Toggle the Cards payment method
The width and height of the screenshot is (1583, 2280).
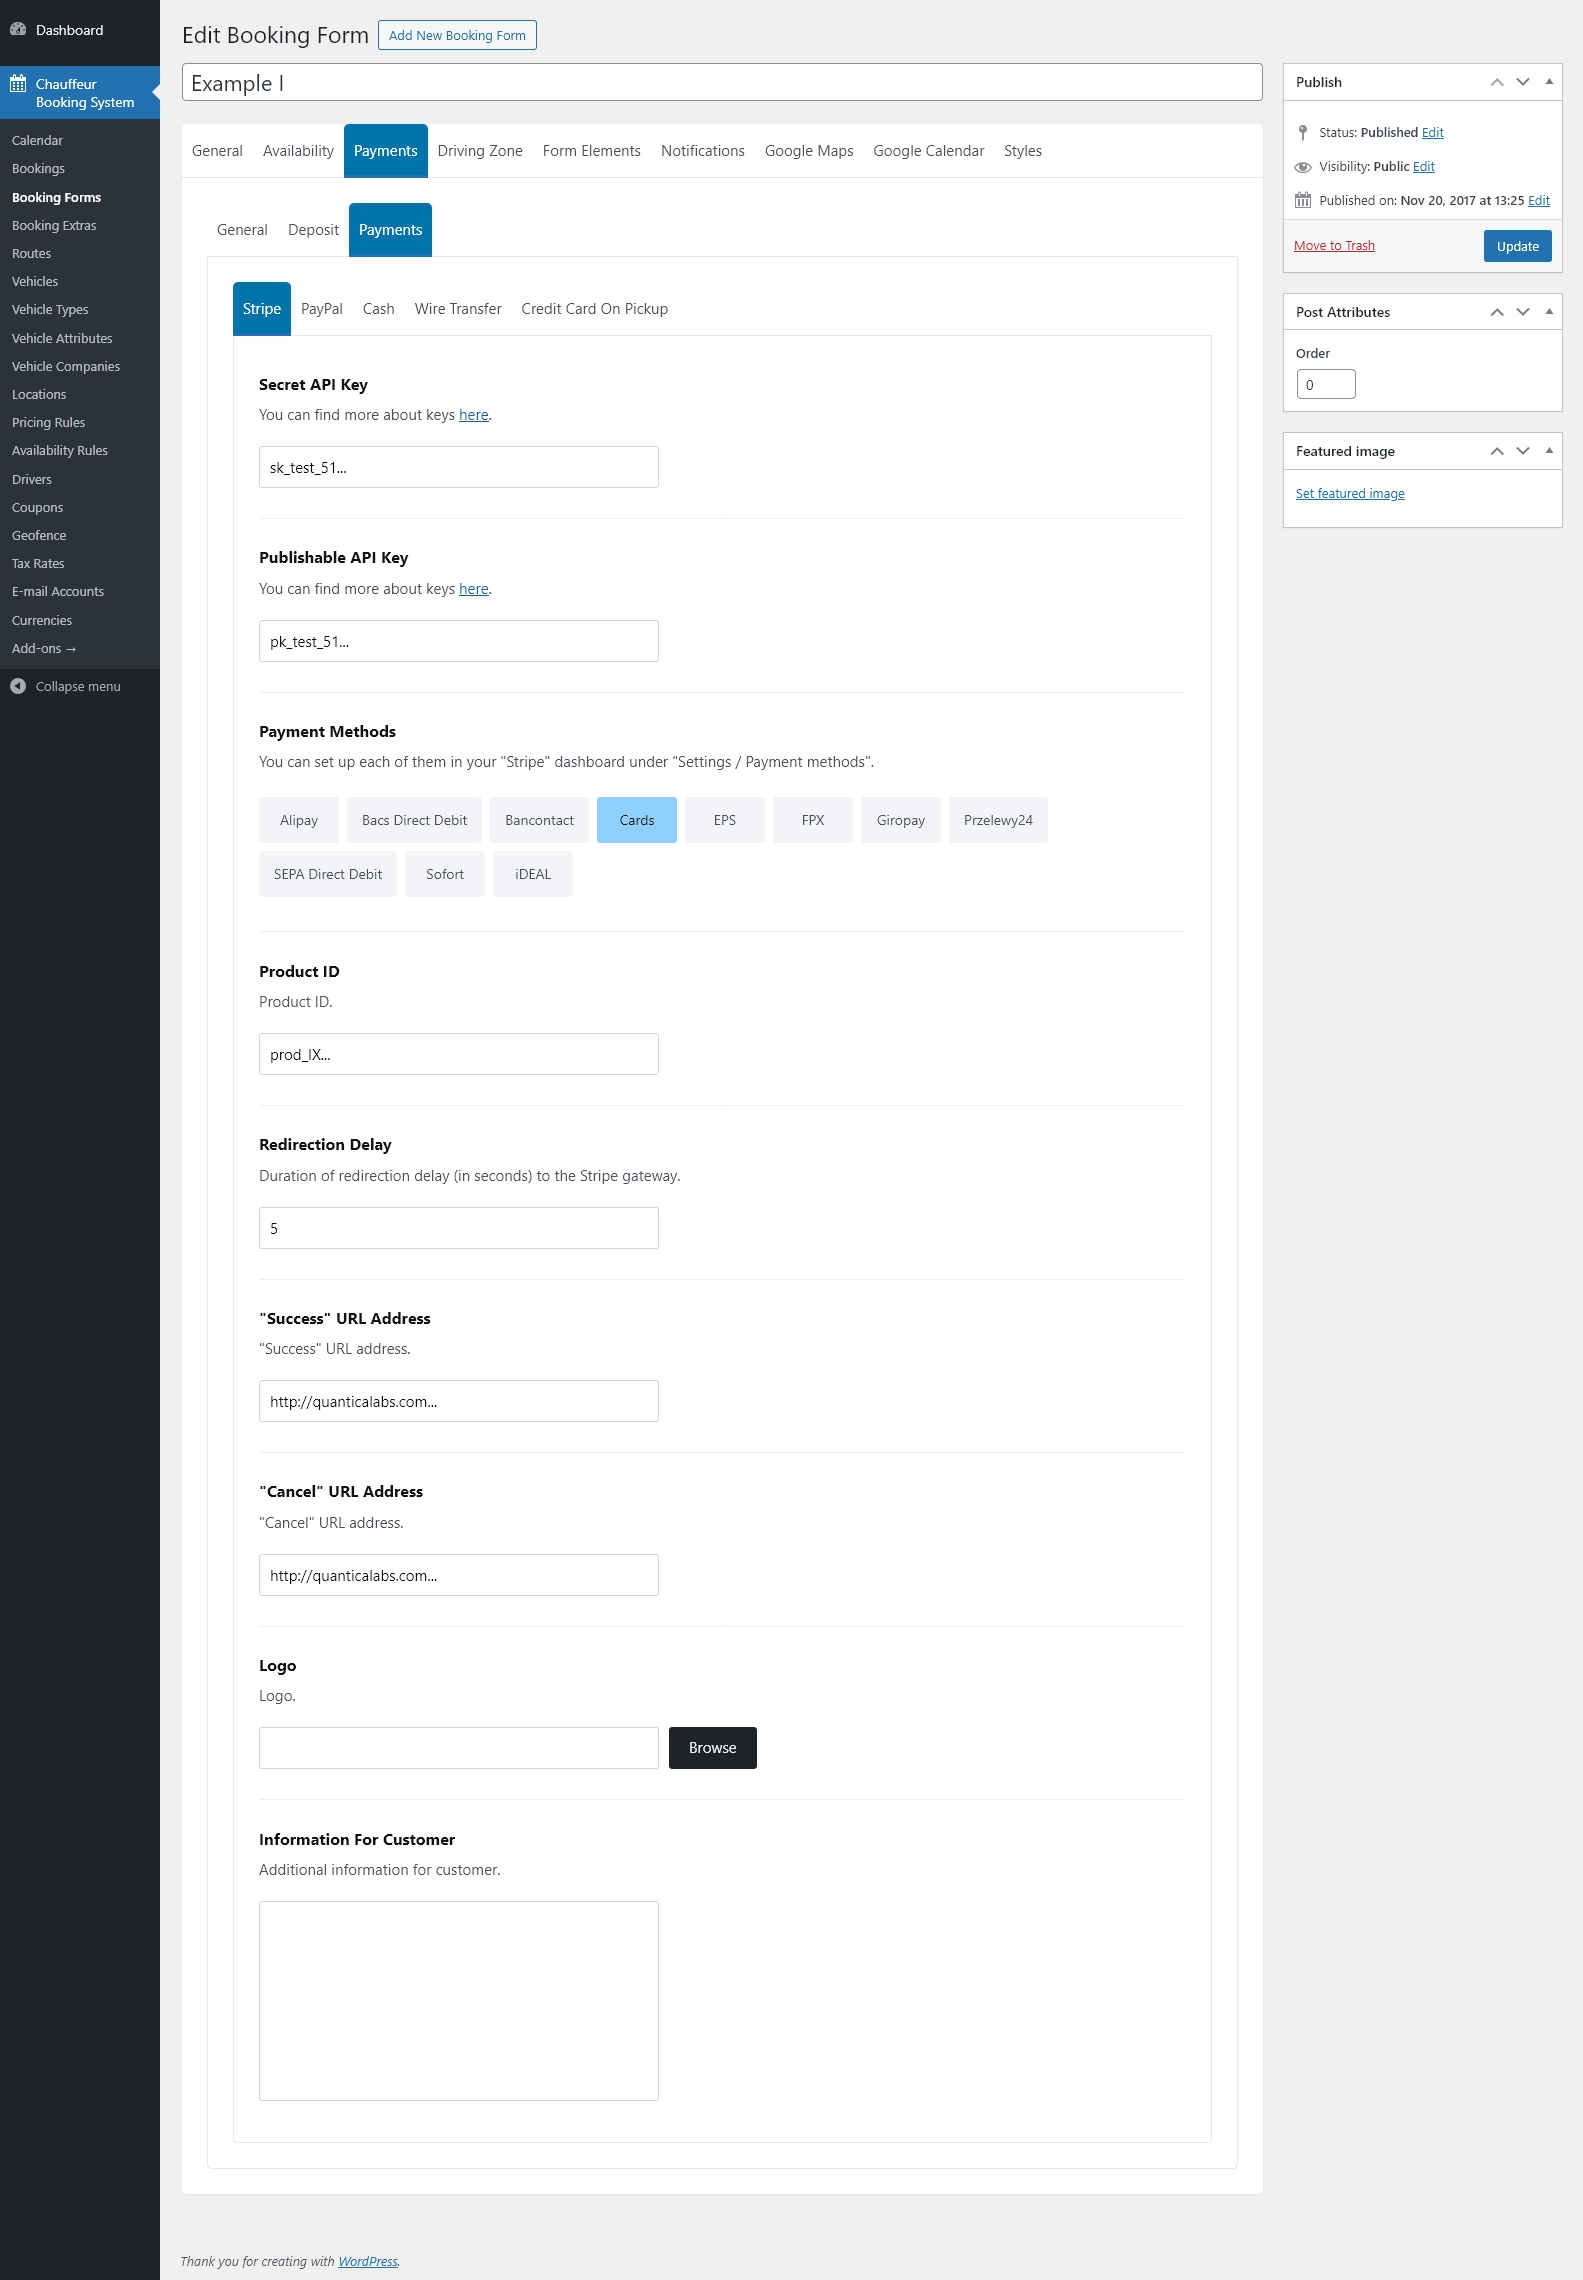(636, 820)
